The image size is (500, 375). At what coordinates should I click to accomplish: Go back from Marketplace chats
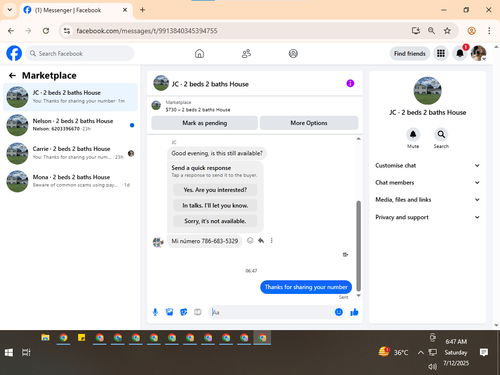12,76
